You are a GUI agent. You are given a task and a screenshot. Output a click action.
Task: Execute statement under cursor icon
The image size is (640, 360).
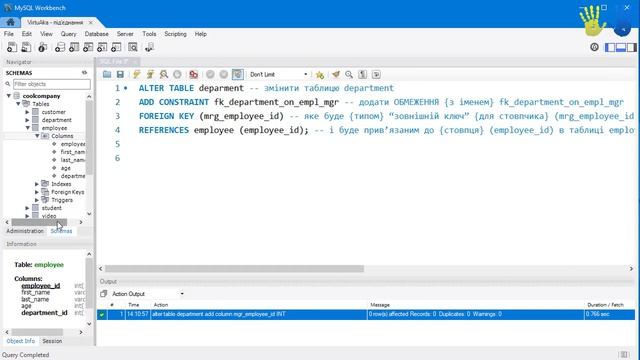tap(150, 74)
